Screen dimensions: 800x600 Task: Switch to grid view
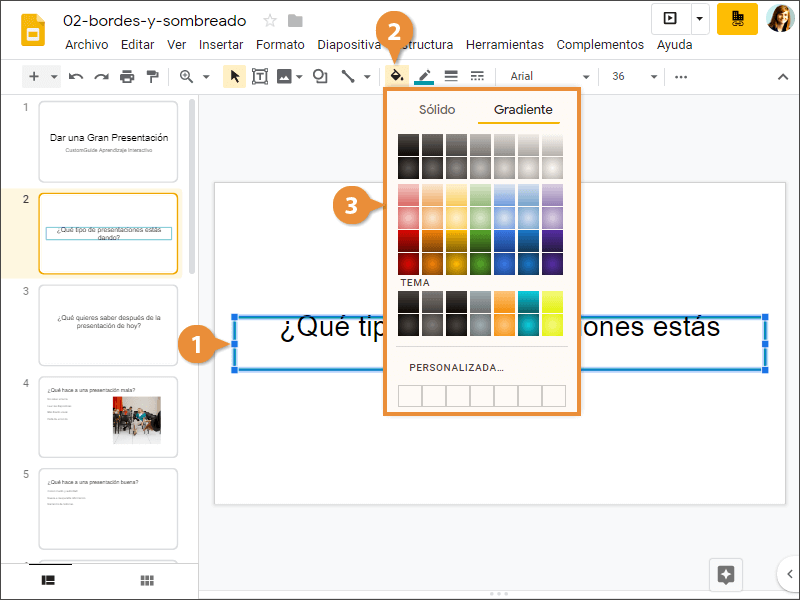click(x=147, y=580)
